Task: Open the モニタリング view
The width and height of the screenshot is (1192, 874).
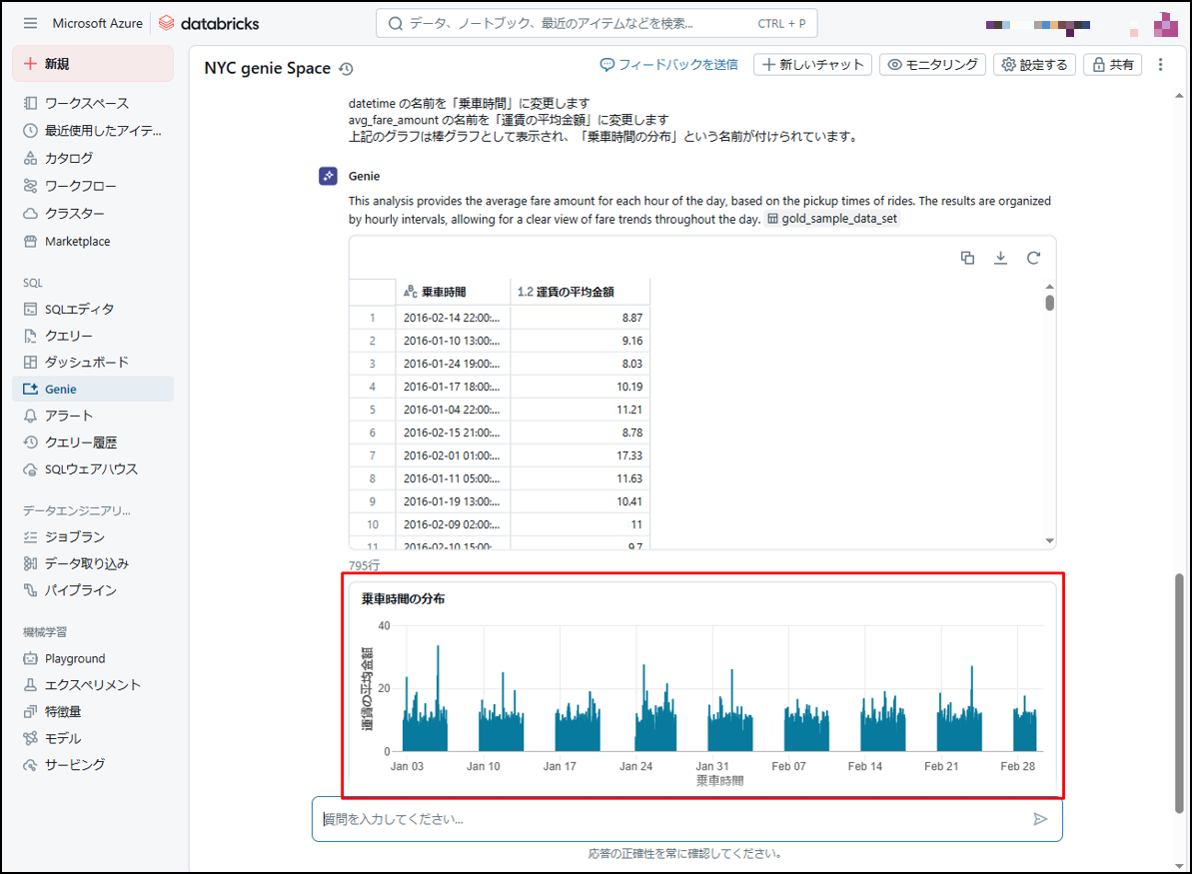Action: (932, 65)
